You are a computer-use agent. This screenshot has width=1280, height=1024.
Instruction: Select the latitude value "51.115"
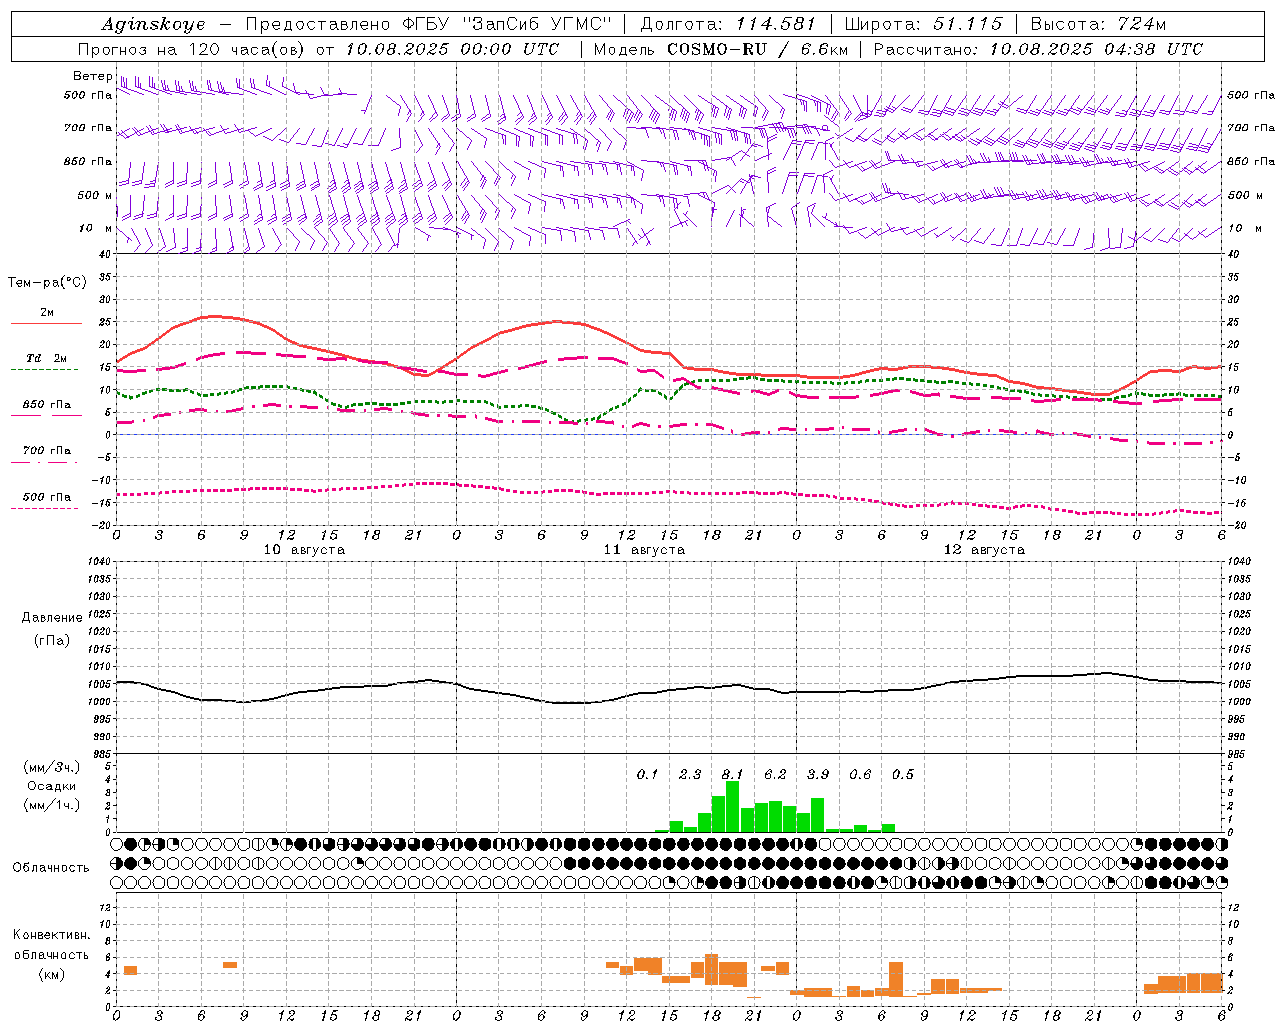tap(968, 24)
